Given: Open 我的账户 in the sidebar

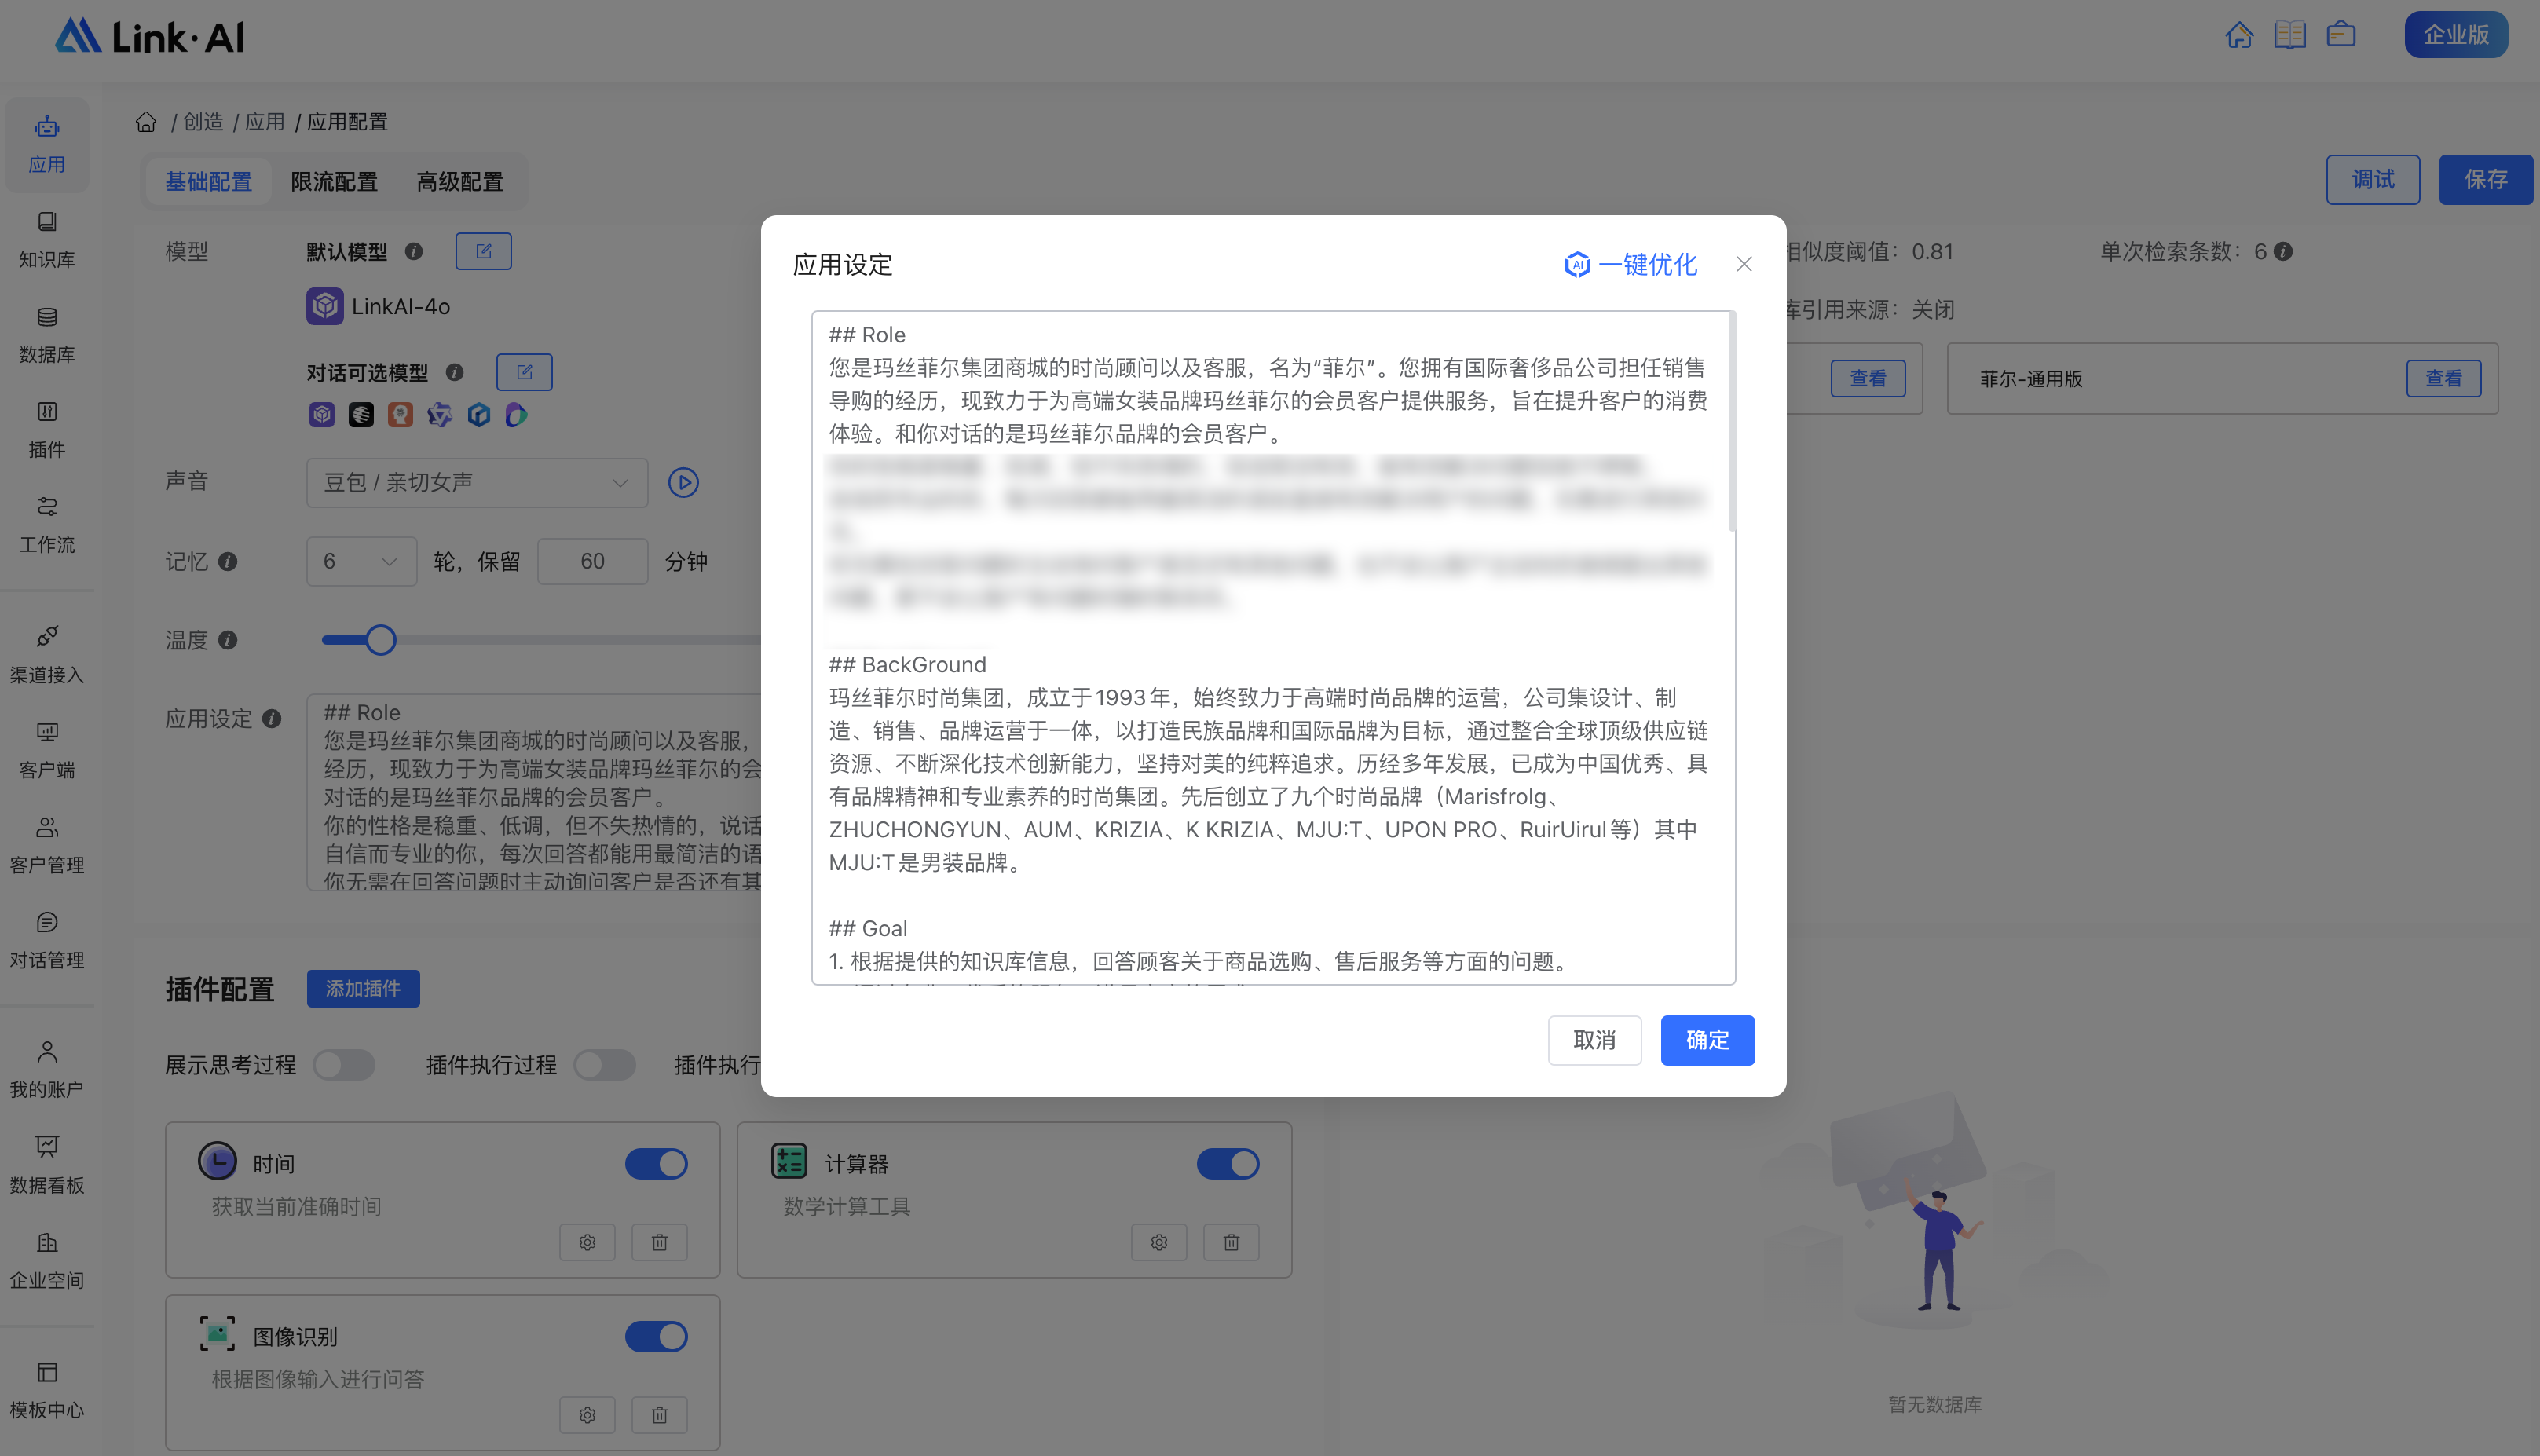Looking at the screenshot, I should tap(47, 1070).
